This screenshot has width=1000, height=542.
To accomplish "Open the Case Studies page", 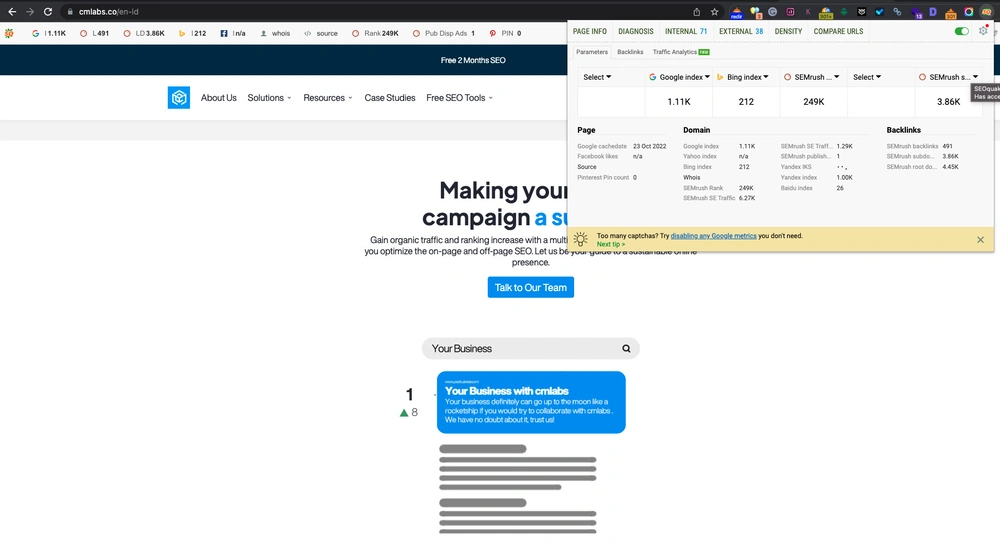I will 390,98.
